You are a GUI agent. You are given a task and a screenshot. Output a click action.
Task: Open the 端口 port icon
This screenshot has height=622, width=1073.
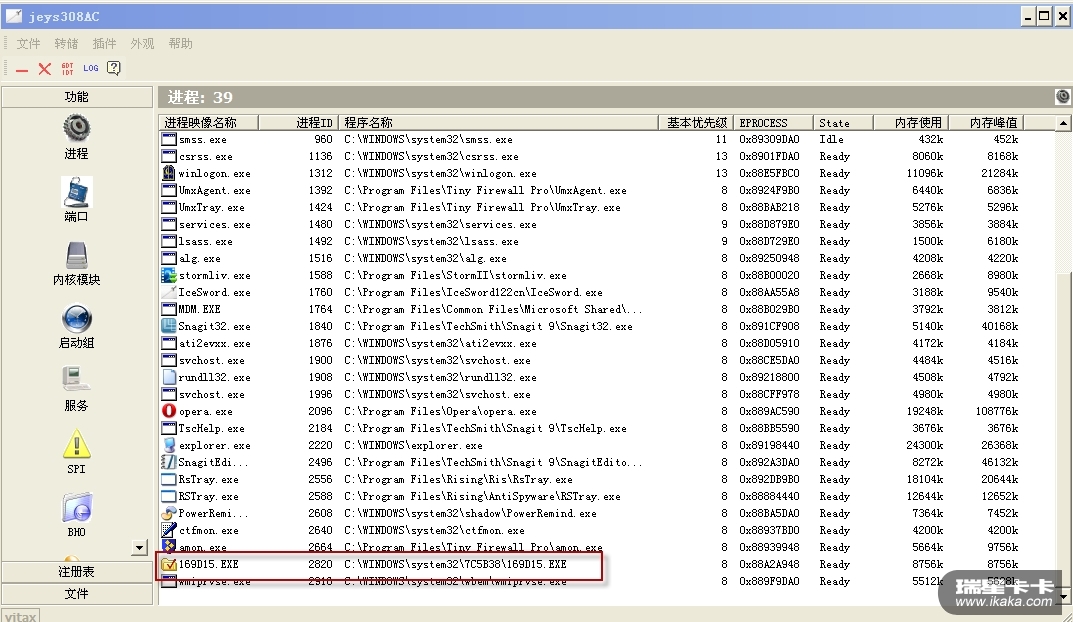click(77, 192)
